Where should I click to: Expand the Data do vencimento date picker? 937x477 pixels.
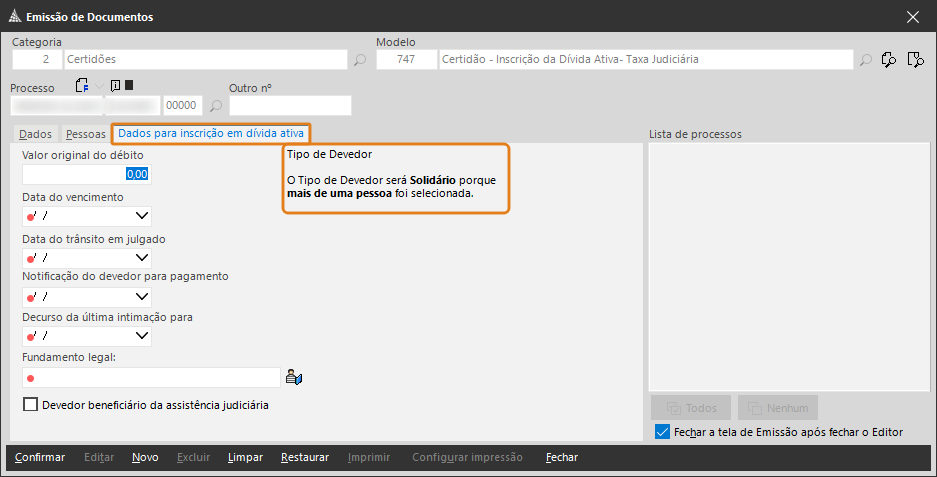[142, 216]
